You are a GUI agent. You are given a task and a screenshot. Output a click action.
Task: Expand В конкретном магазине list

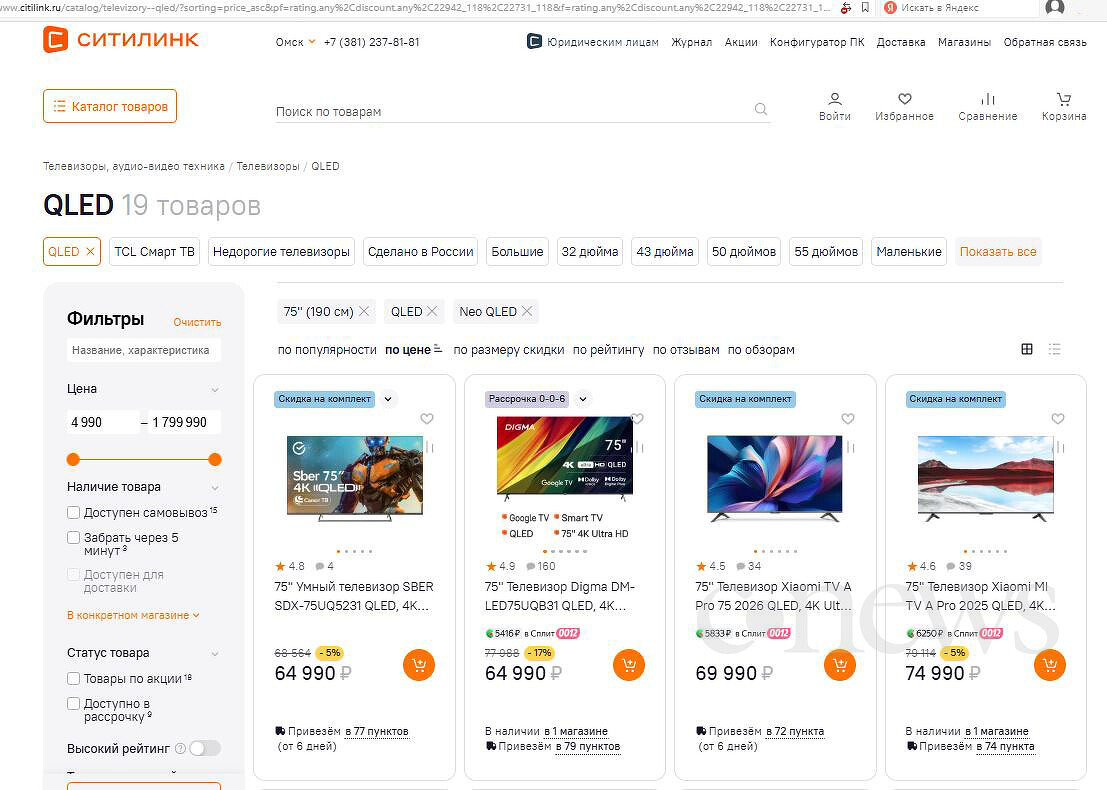[133, 615]
